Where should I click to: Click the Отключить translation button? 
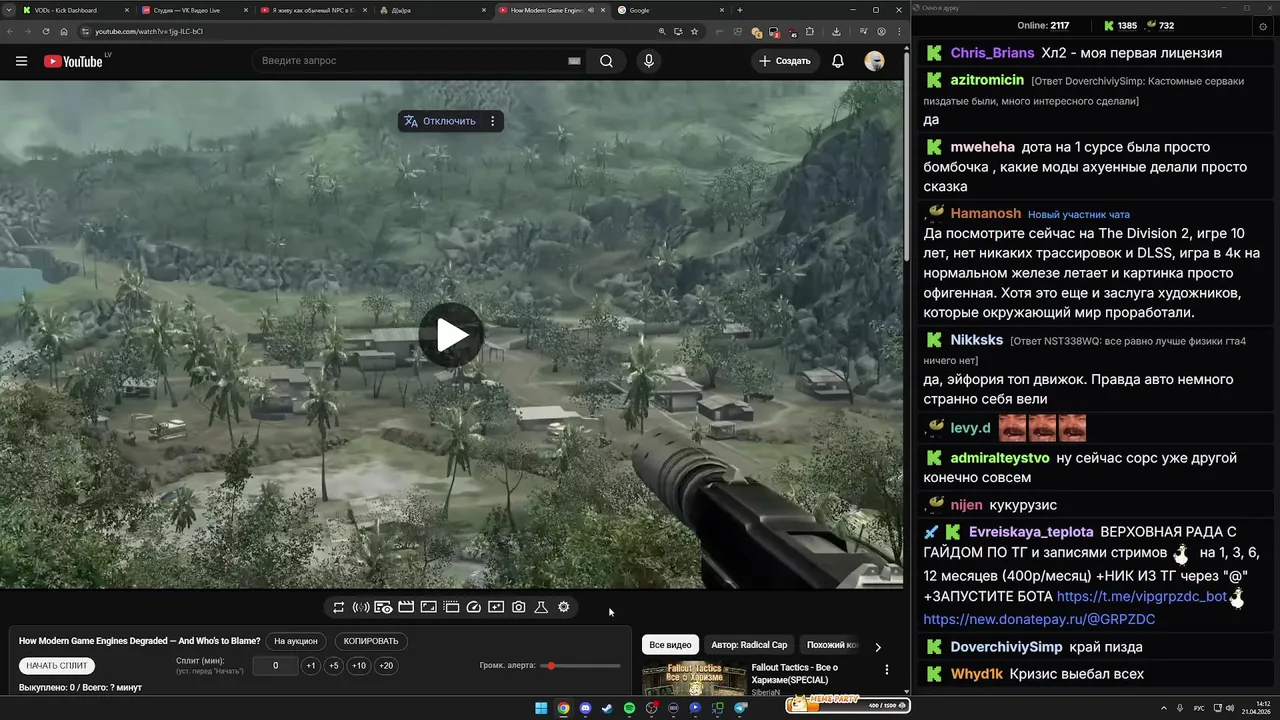coord(440,121)
